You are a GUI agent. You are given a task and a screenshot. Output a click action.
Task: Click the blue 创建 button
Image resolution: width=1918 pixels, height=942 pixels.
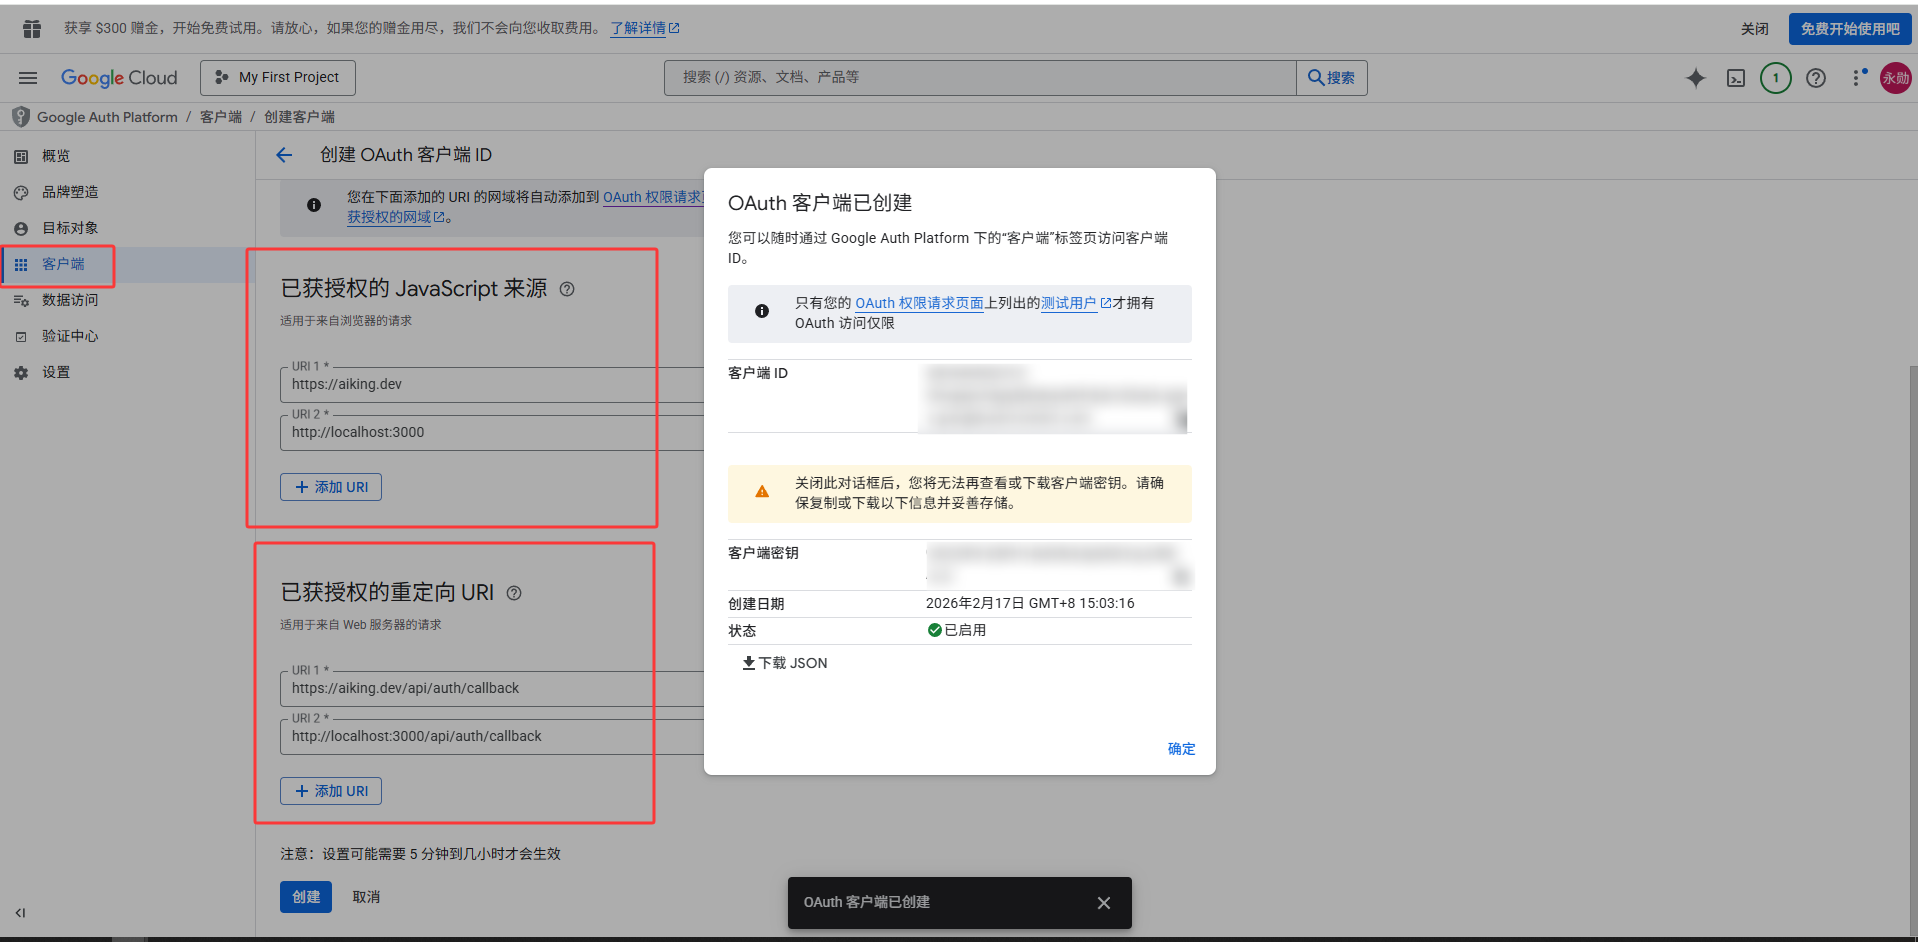click(306, 897)
